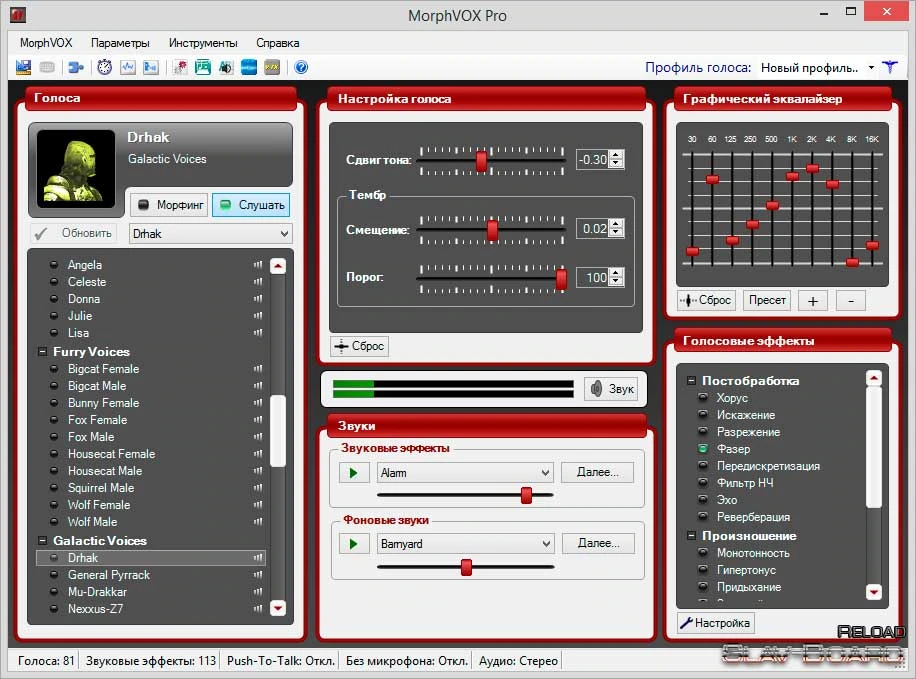Viewport: 916px width, 679px height.
Task: Click the Обновить button
Action: (x=74, y=233)
